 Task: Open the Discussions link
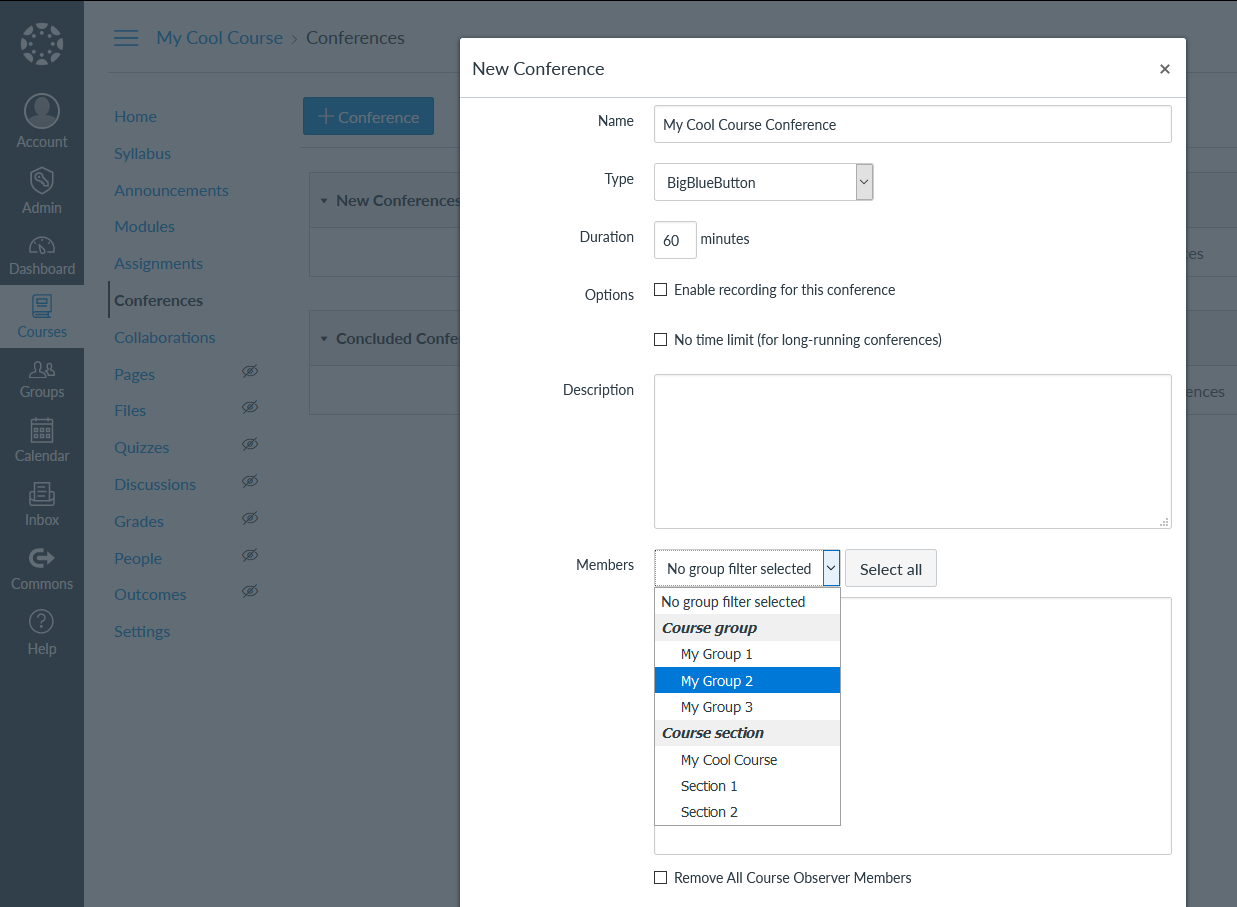[x=155, y=484]
